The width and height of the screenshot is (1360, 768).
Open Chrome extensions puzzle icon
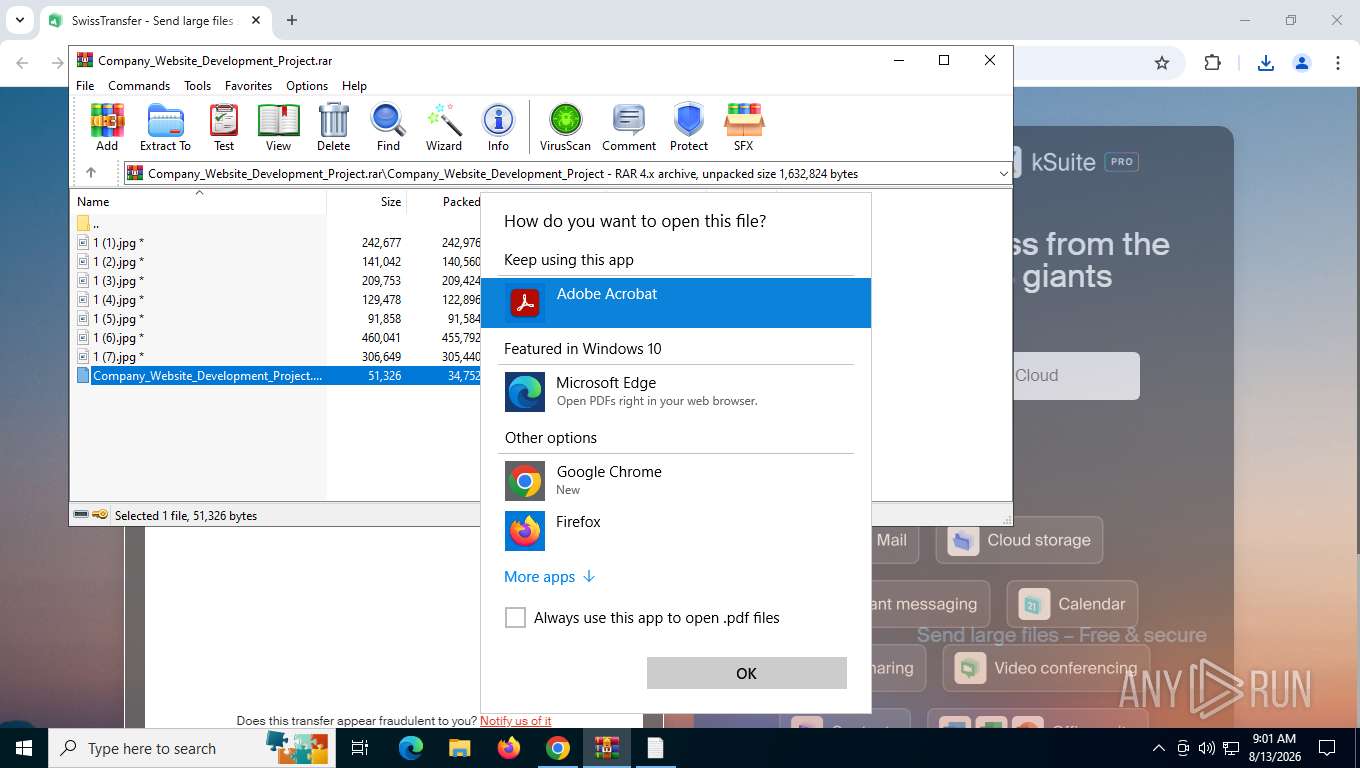1212,63
